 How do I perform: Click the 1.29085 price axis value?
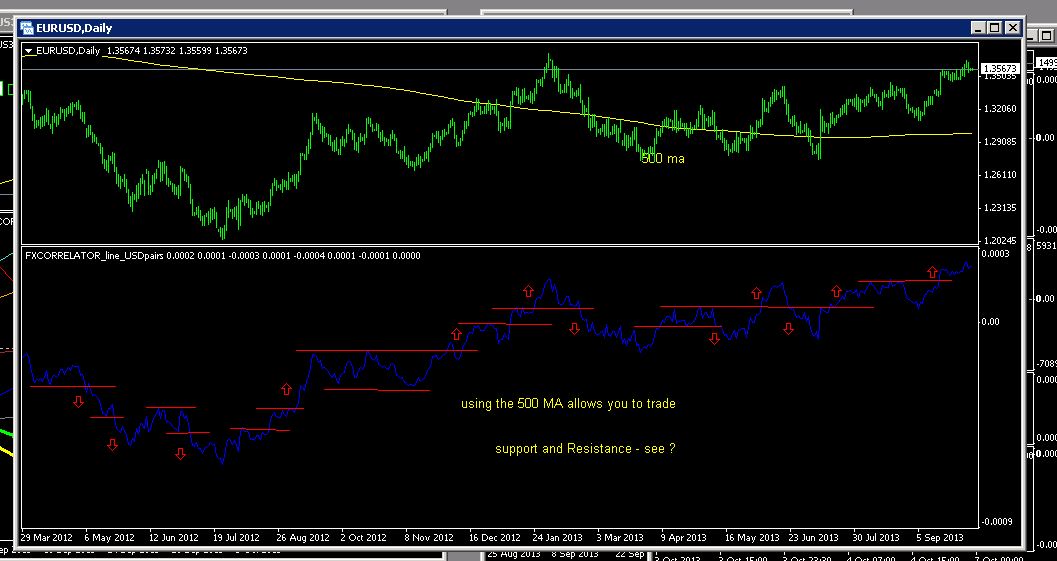[x=1000, y=142]
